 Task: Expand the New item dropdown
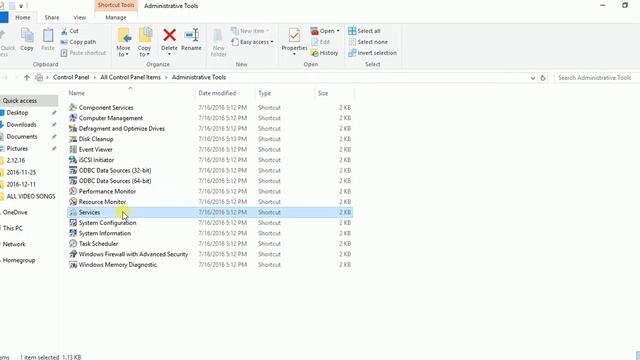coord(268,31)
